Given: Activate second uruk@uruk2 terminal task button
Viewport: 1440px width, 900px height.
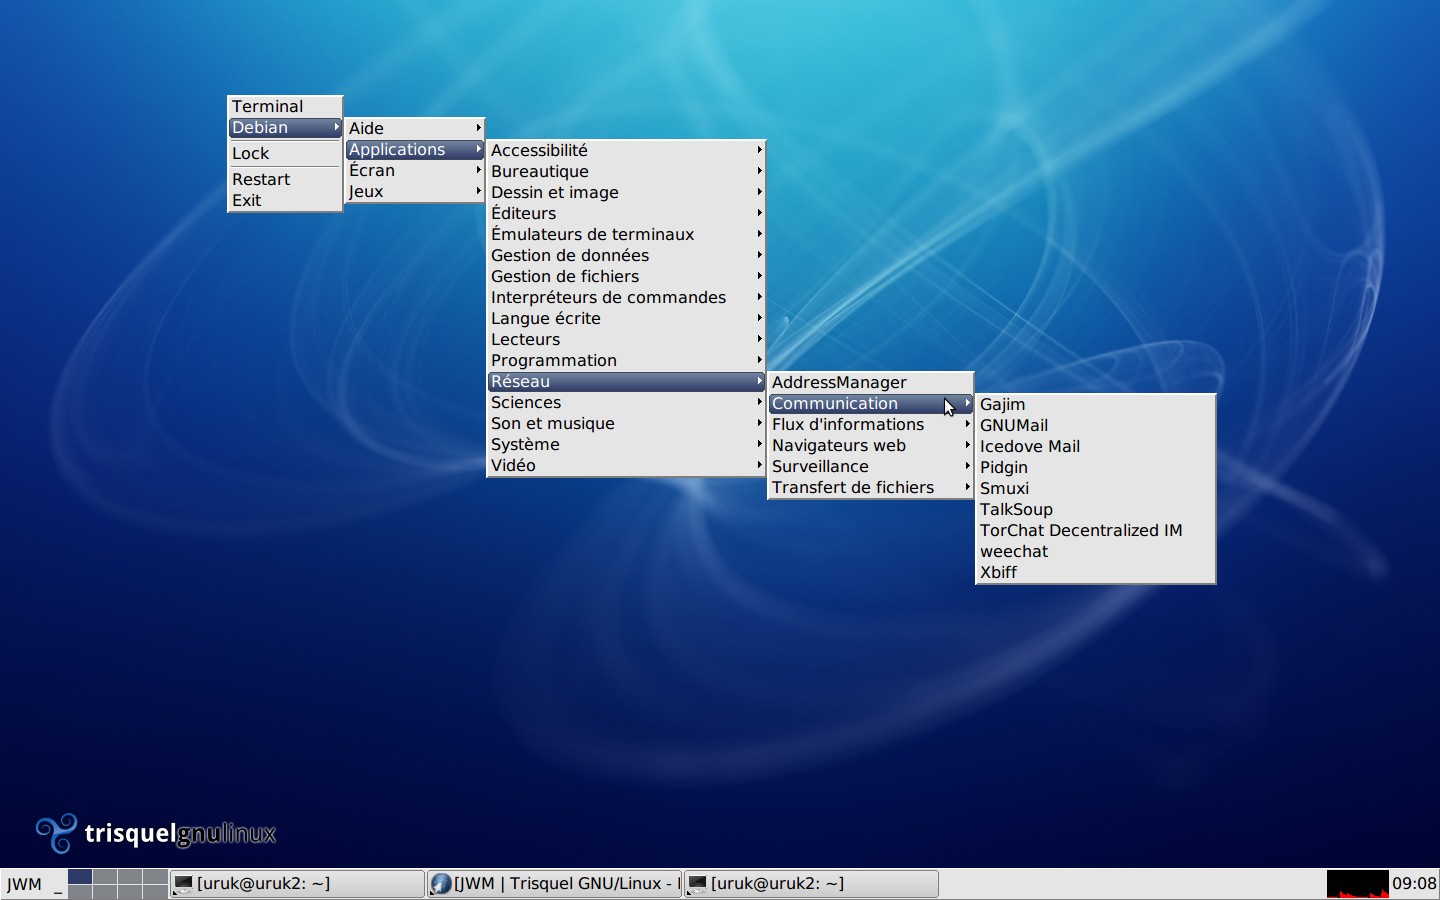Looking at the screenshot, I should [811, 884].
